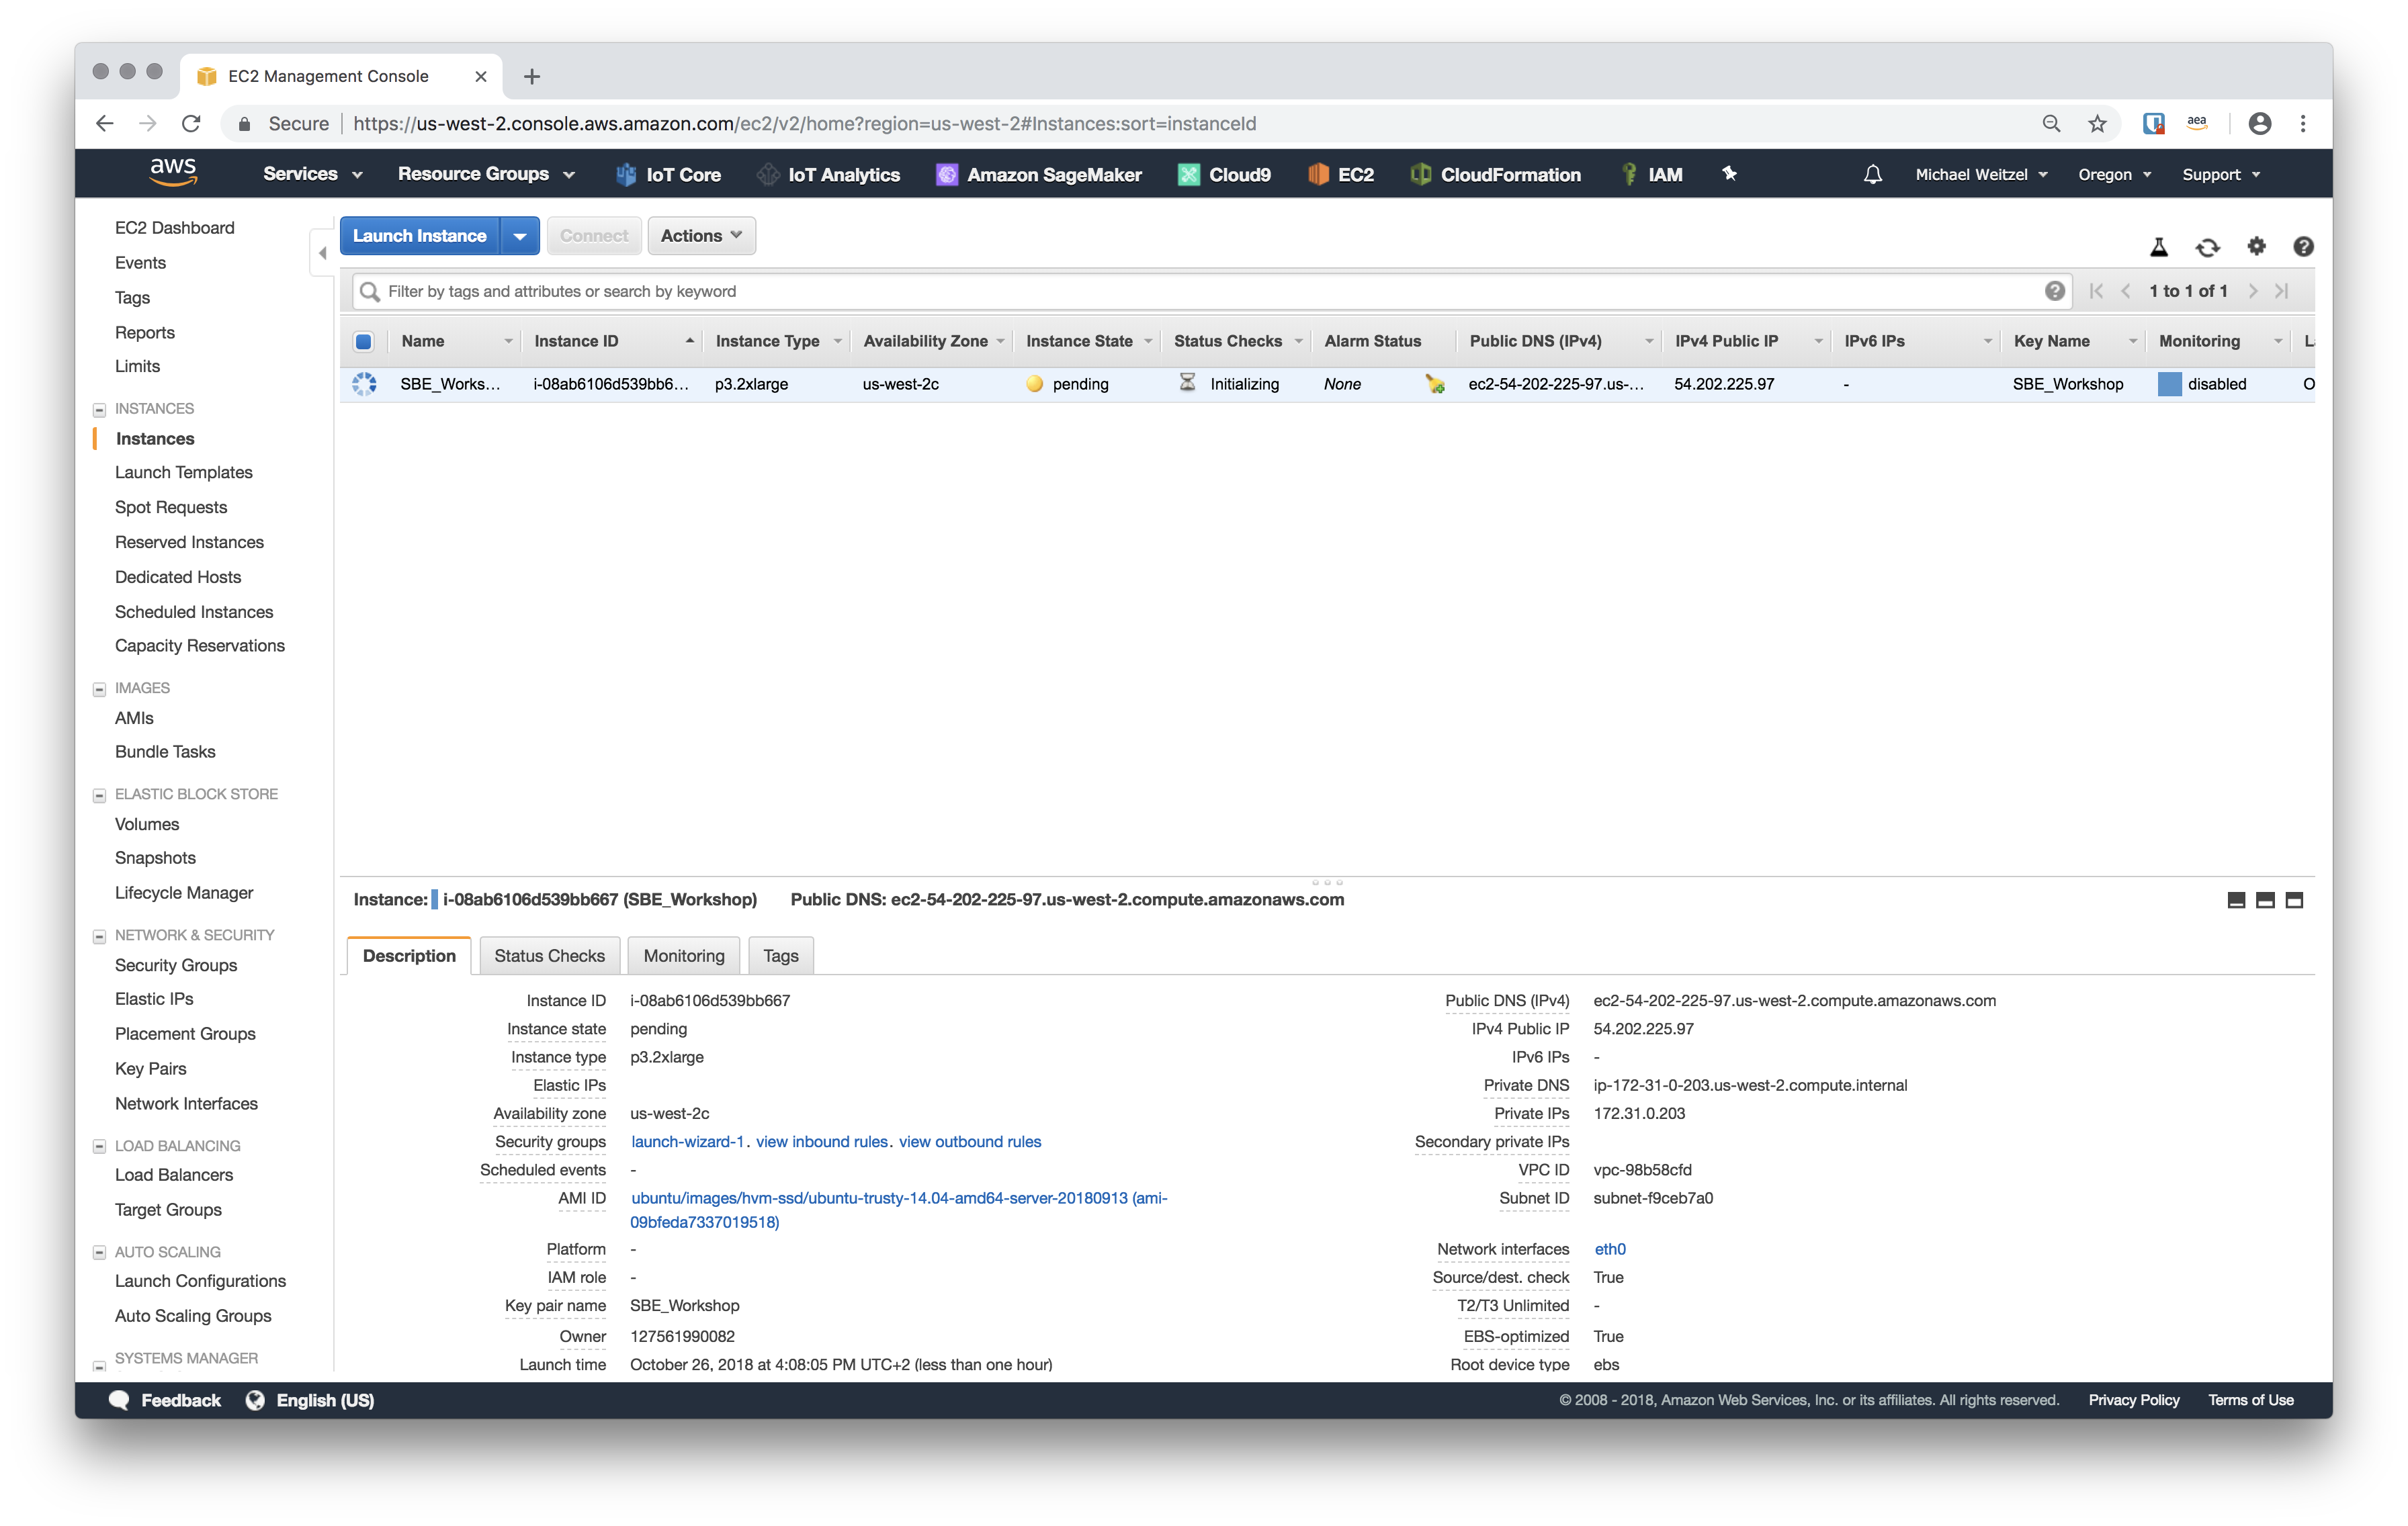This screenshot has height=1526, width=2408.
Task: Open the Amazon SageMaker shortcut
Action: pyautogui.click(x=1039, y=174)
